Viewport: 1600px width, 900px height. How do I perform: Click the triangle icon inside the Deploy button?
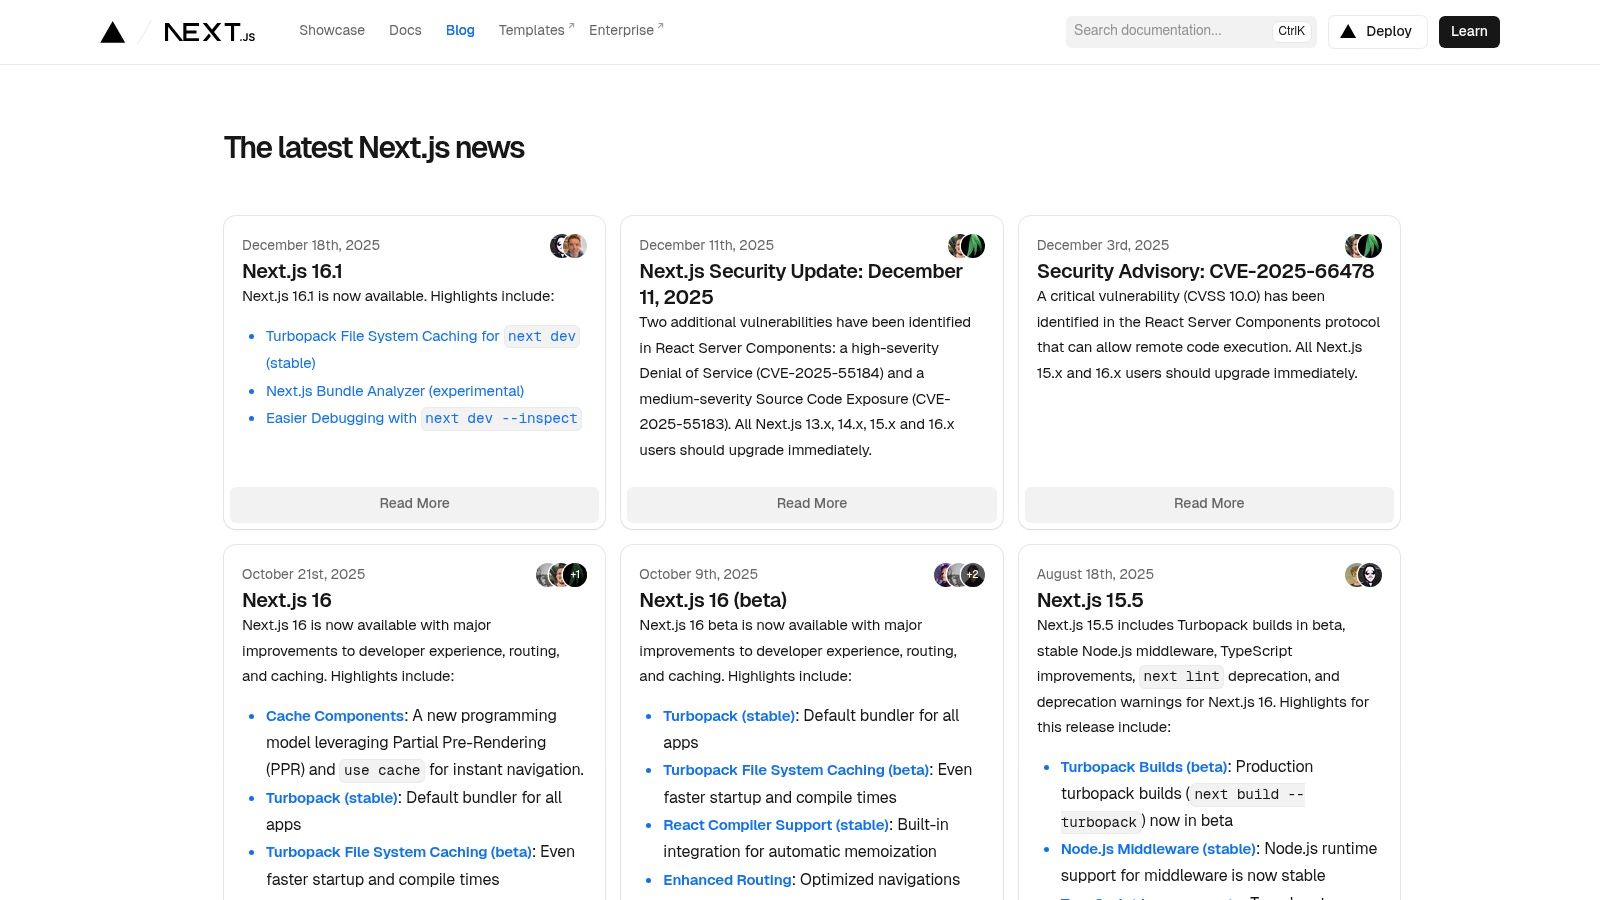(x=1348, y=31)
